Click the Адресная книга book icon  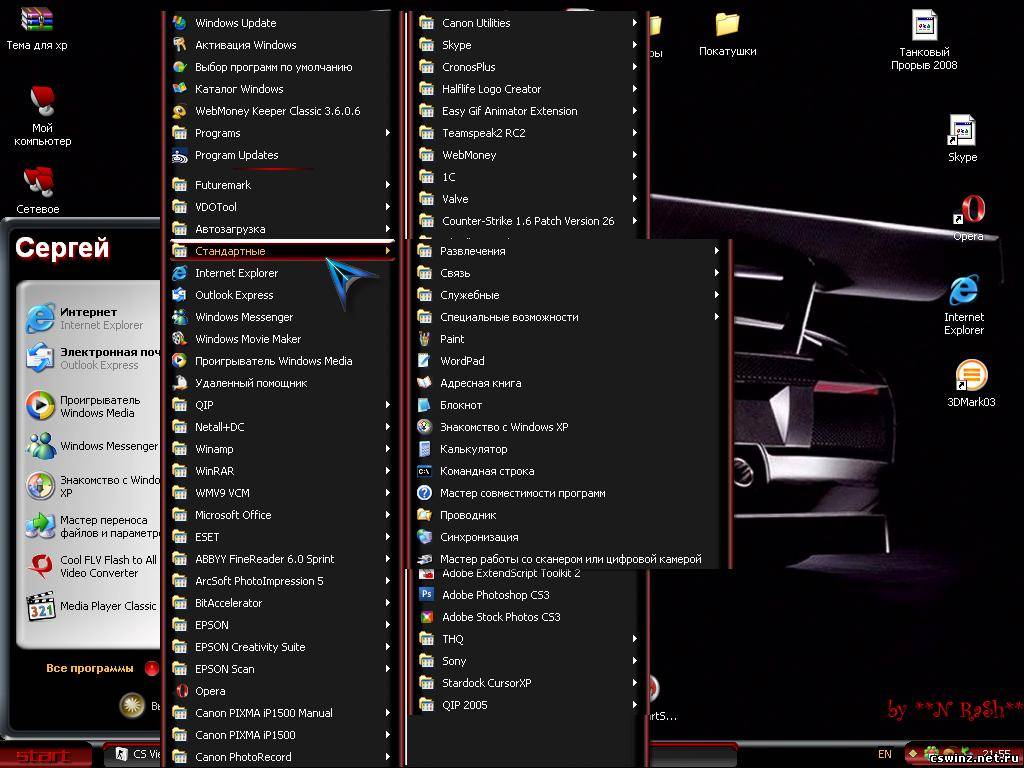424,383
